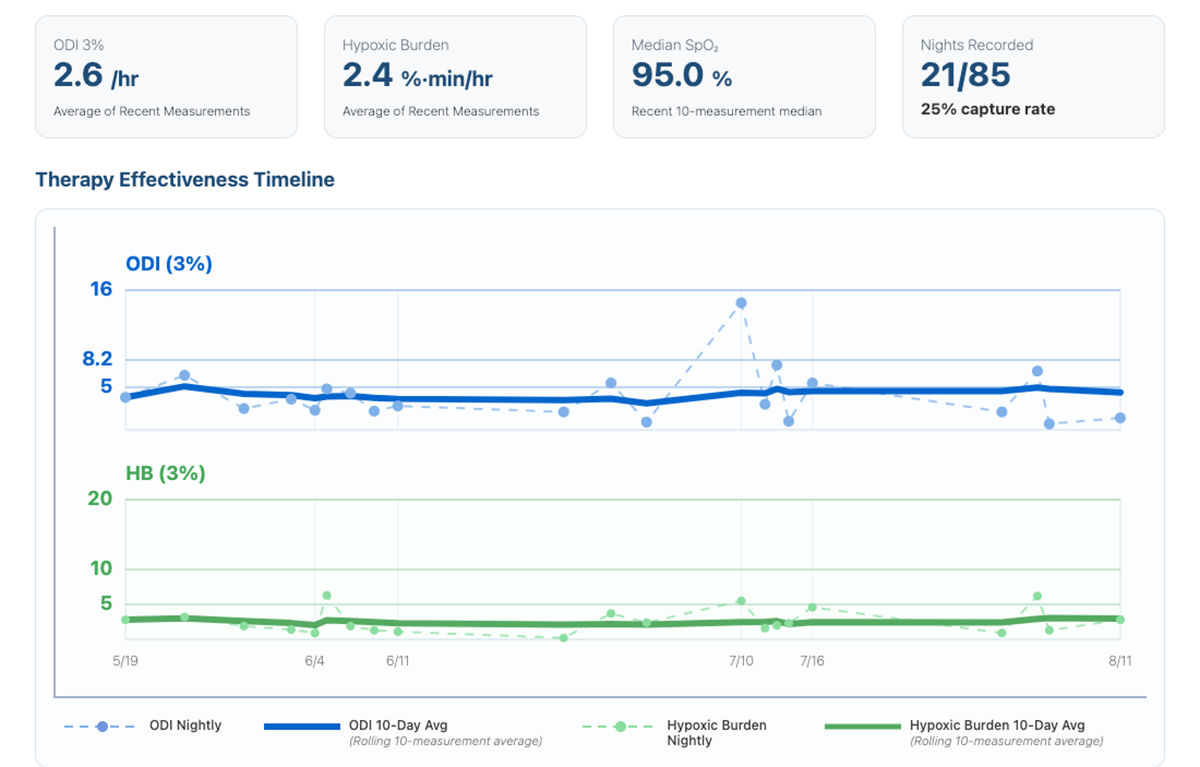Click the first ODI nightly point at 5/19

[x=125, y=397]
